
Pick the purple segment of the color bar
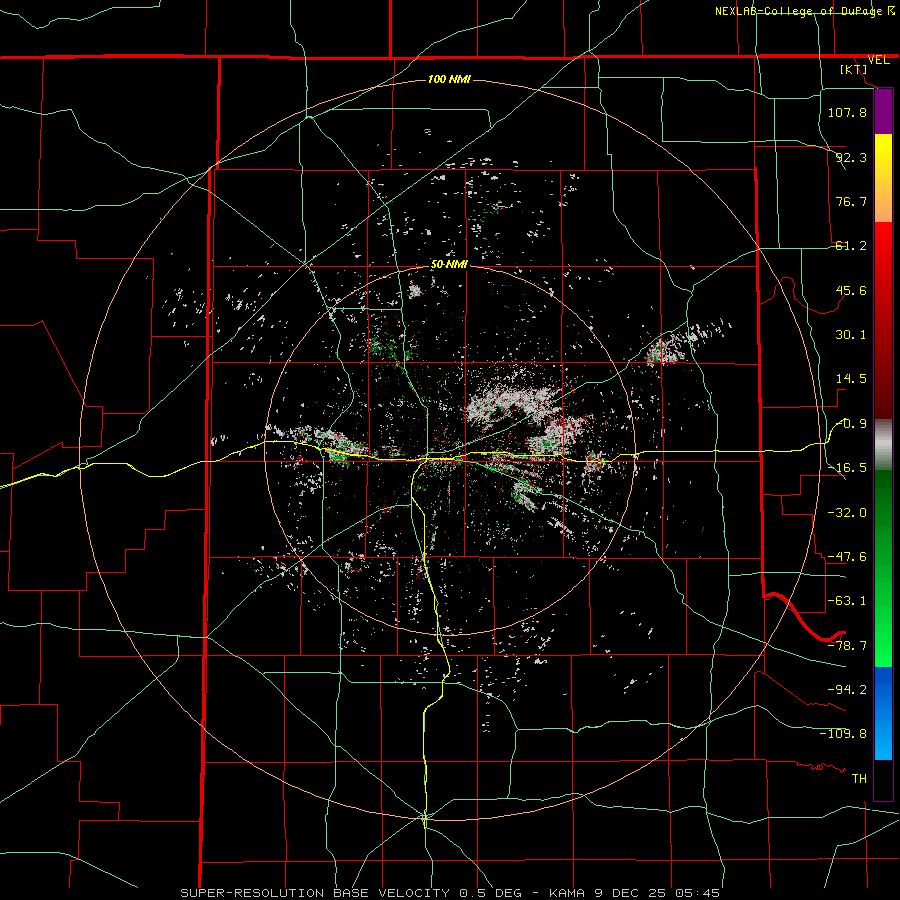click(x=883, y=111)
